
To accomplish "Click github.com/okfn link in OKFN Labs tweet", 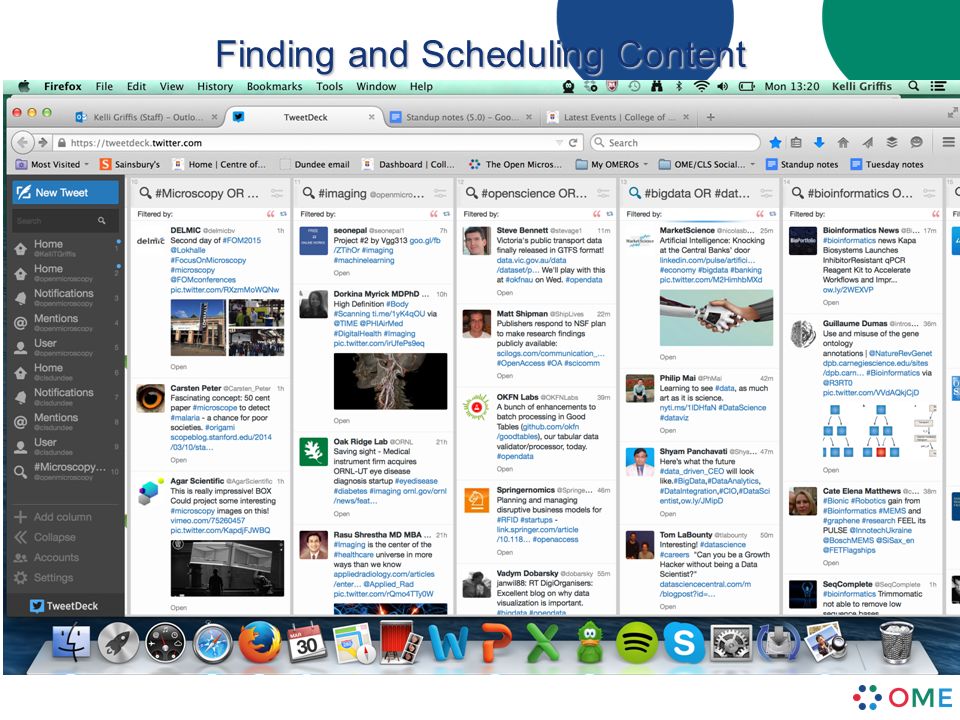I will tap(551, 427).
